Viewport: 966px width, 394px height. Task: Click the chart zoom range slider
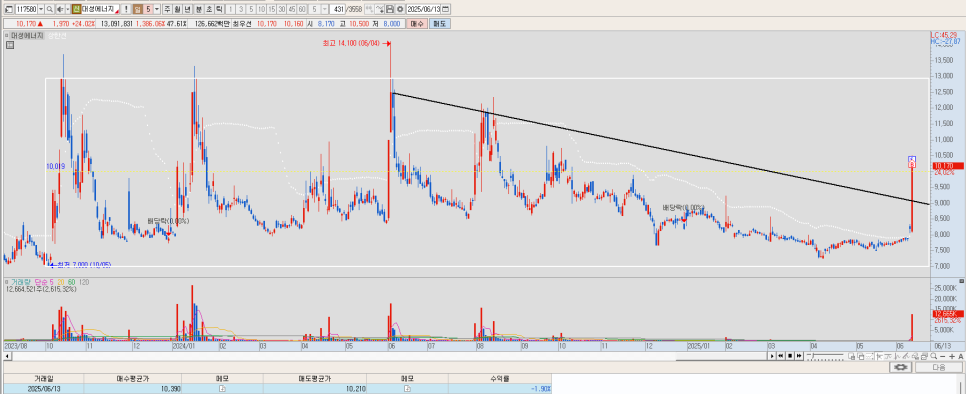point(825,356)
